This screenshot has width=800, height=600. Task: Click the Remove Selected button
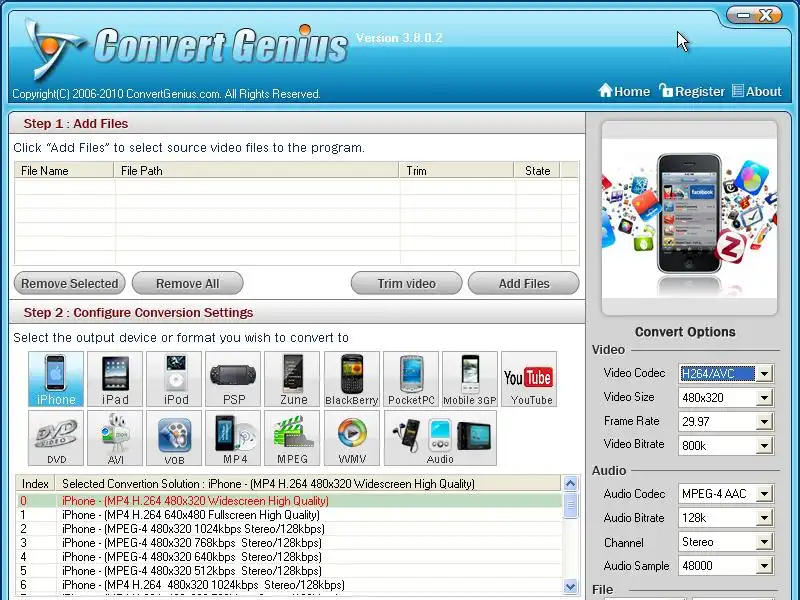pos(69,283)
